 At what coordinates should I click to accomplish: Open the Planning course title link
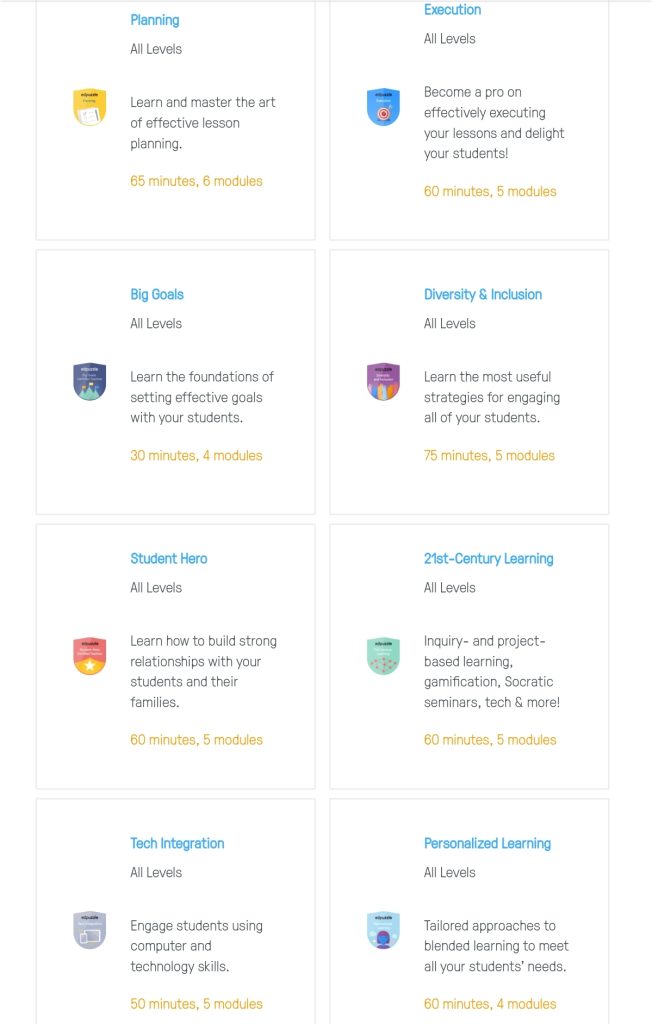[x=155, y=20]
